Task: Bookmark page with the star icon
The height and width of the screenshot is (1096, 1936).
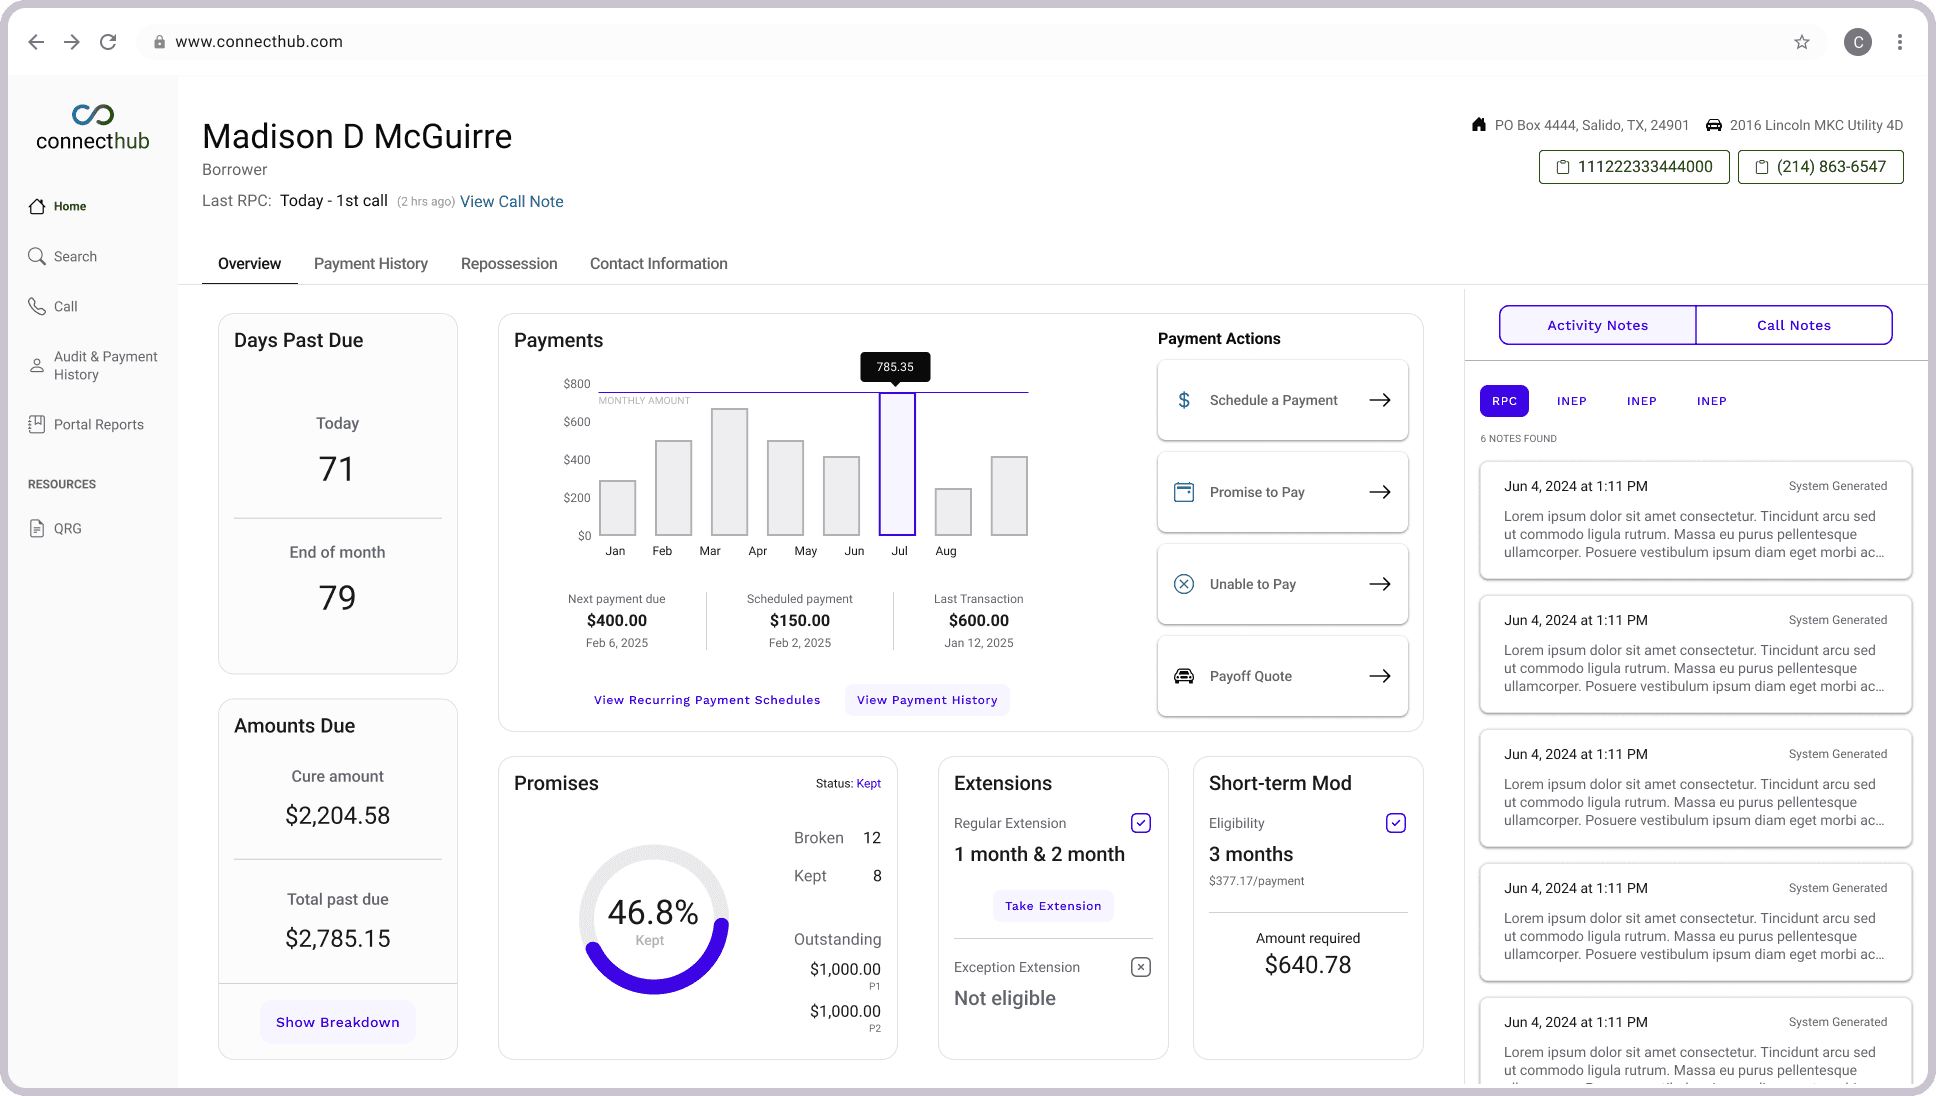Action: click(x=1801, y=42)
